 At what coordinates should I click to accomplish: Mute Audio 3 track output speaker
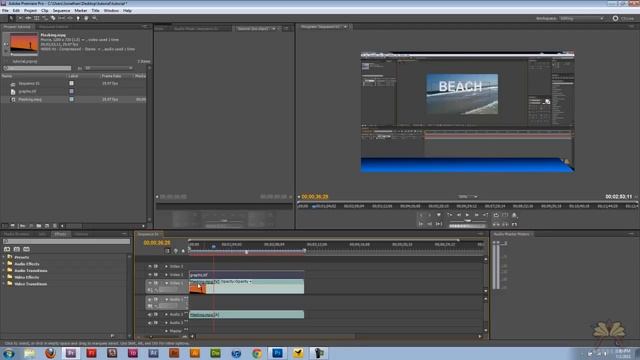point(149,322)
